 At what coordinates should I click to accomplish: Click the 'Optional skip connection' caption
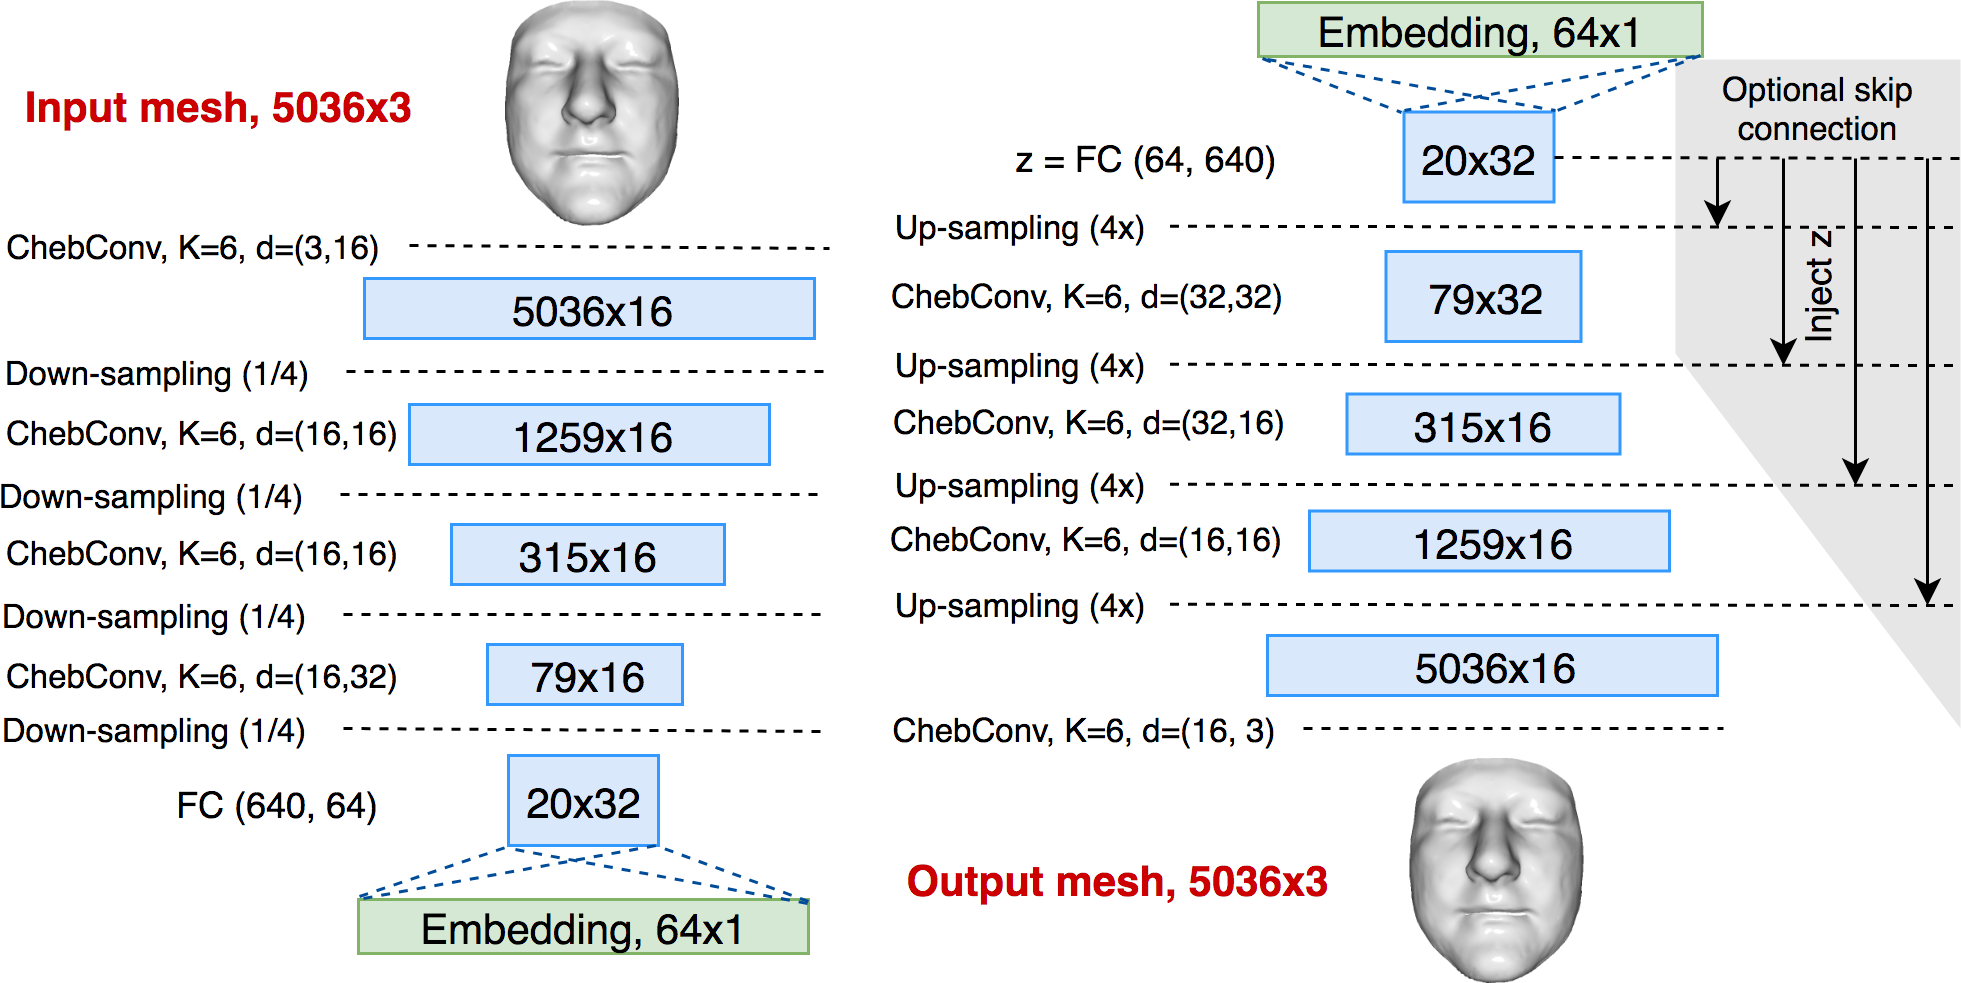pyautogui.click(x=1817, y=109)
